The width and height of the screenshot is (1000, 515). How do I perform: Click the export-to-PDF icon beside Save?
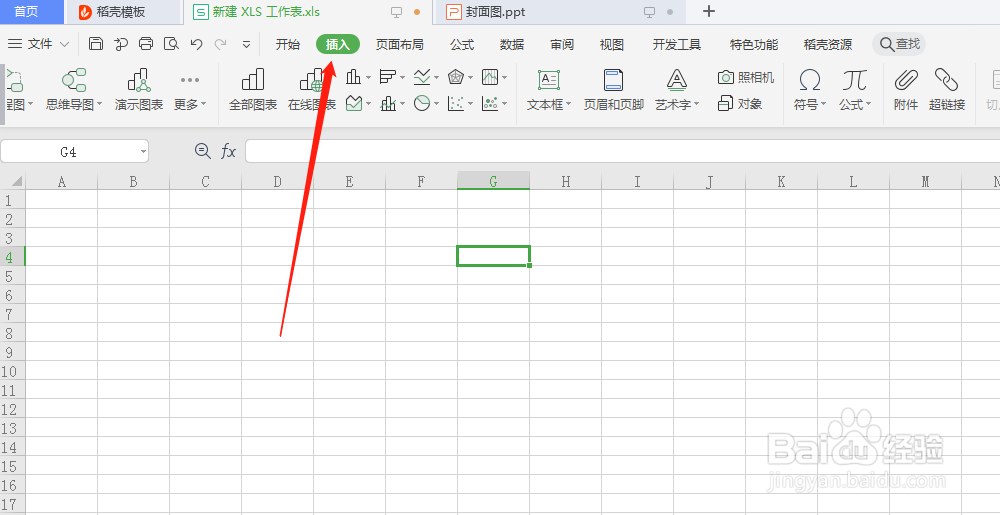click(x=121, y=44)
